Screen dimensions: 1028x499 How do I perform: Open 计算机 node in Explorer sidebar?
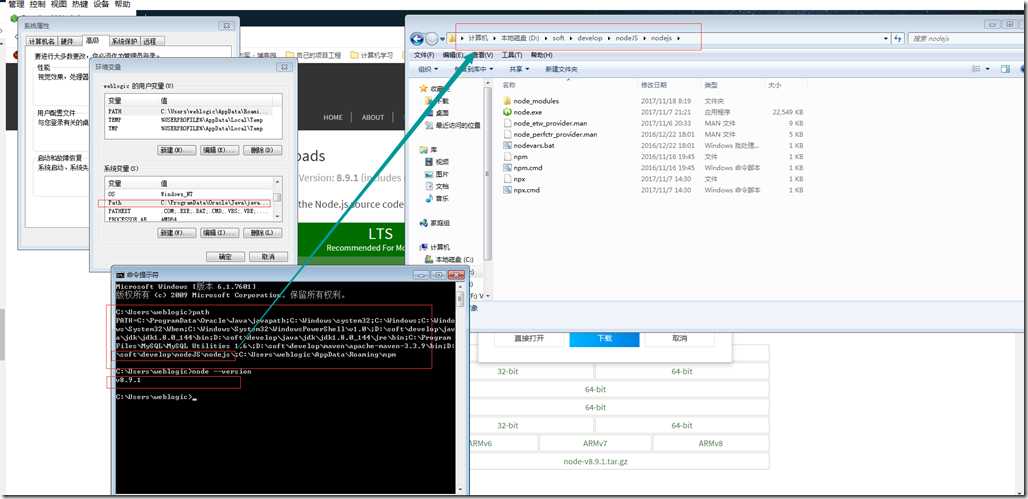[435, 247]
